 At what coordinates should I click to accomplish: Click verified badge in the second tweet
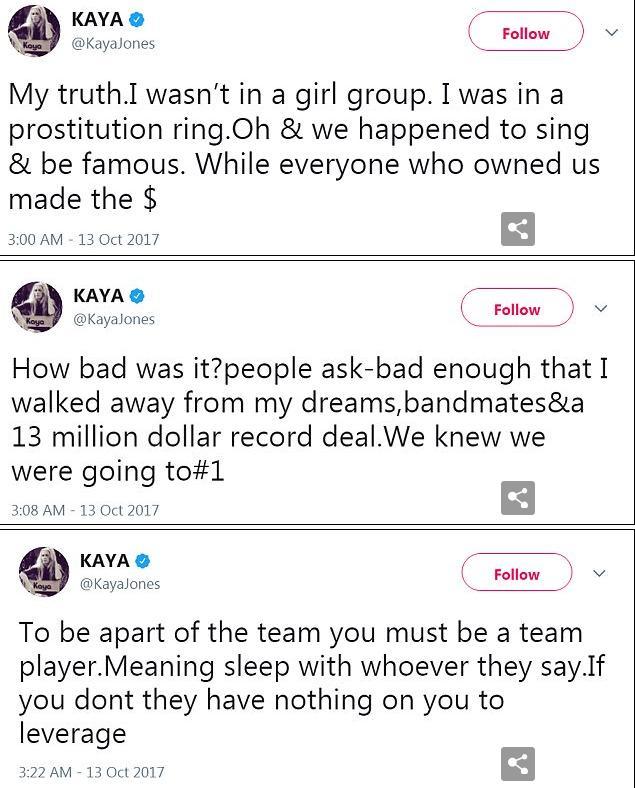pos(138,296)
